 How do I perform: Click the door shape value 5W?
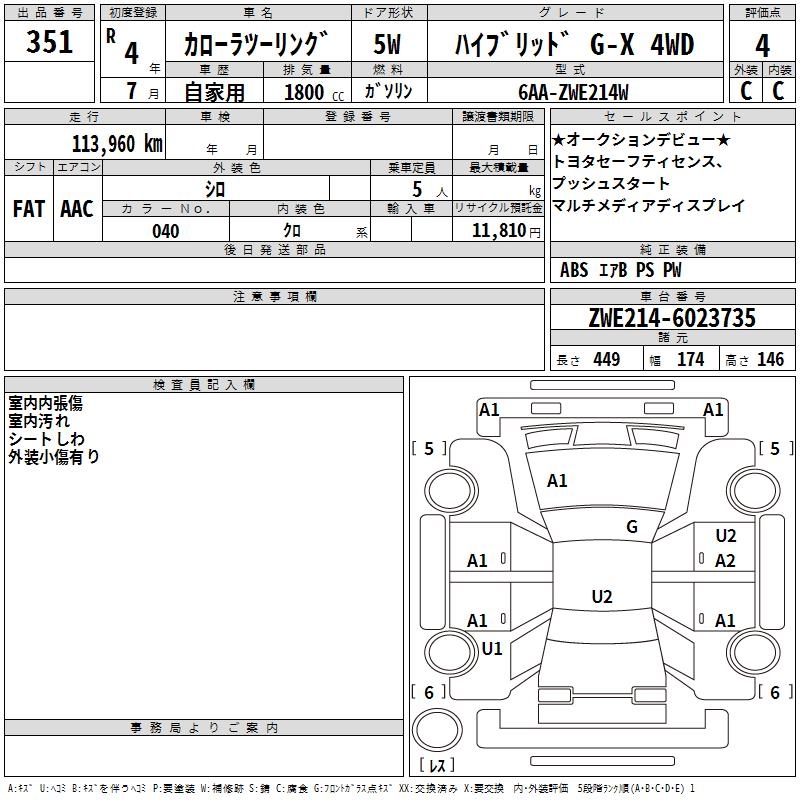click(387, 44)
